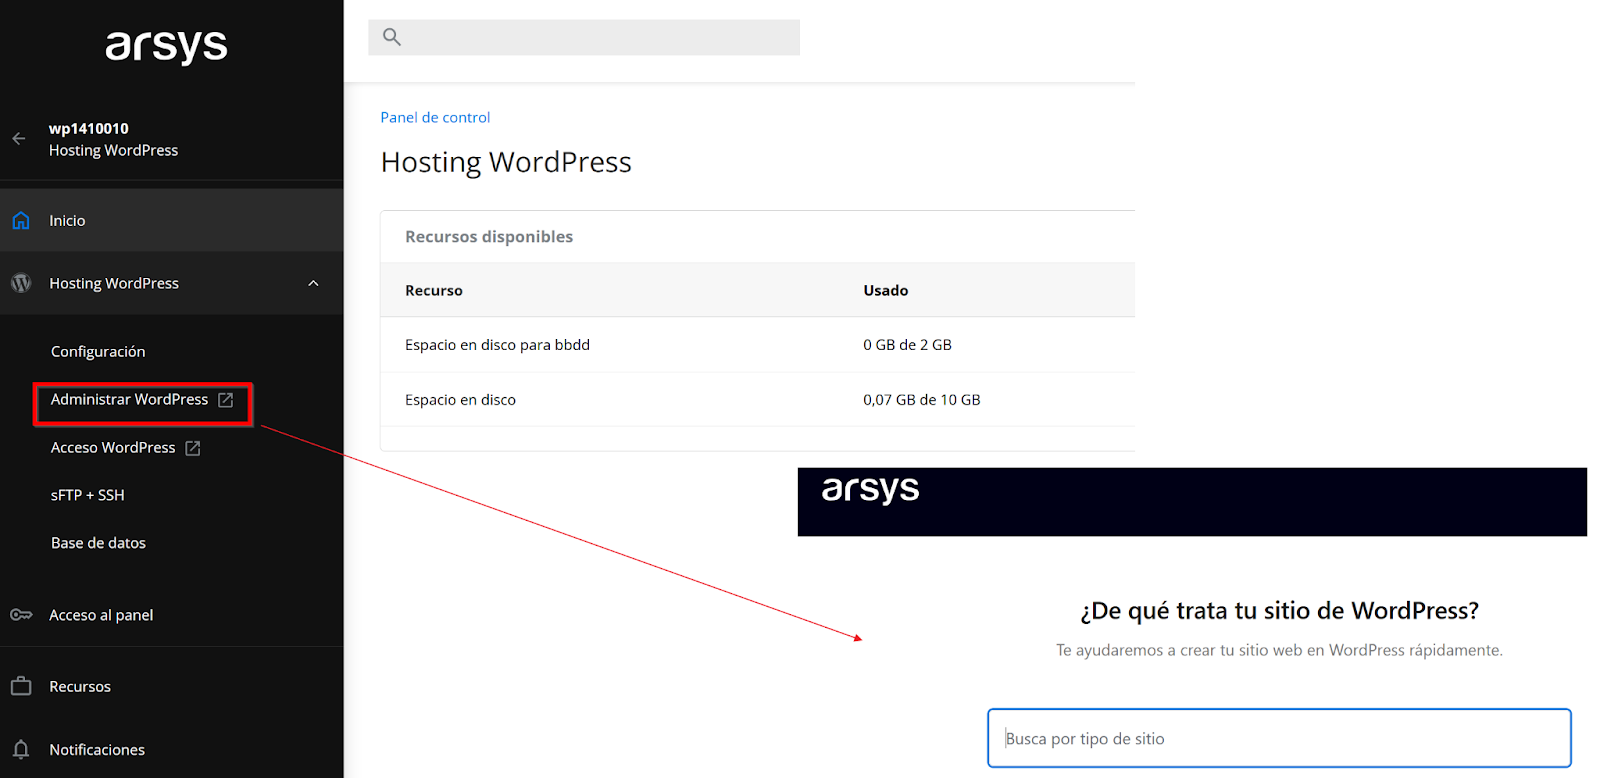The height and width of the screenshot is (778, 1600).
Task: Open Configuración in the sidebar
Action: click(98, 351)
